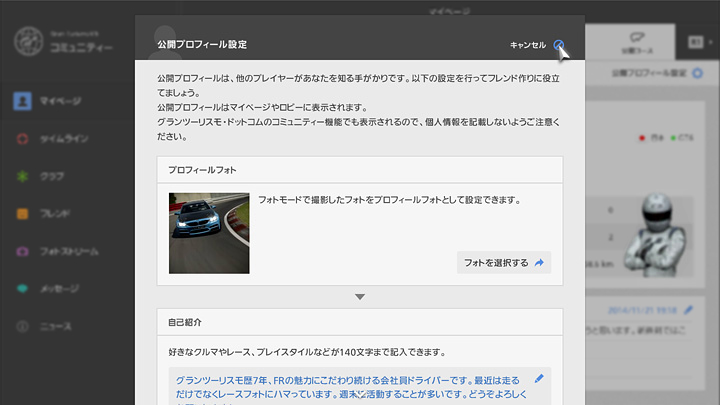Open the Photo Stream sidebar icon
720x405 pixels.
point(22,251)
